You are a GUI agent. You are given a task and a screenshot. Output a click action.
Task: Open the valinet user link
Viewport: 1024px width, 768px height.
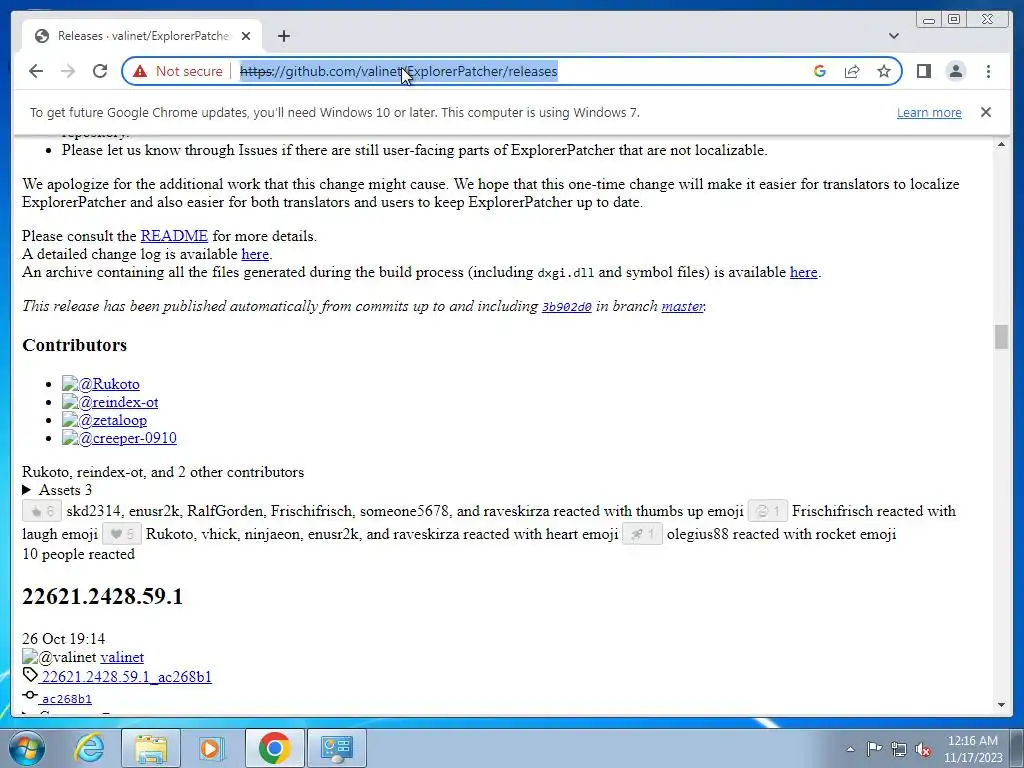(x=122, y=657)
